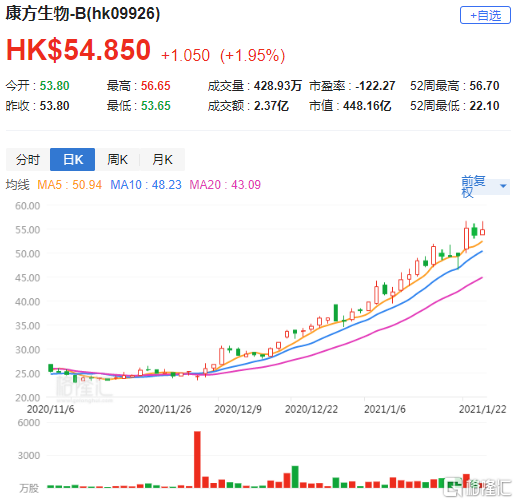Image resolution: width=518 pixels, height=504 pixels.
Task: Click the 市值 value 448.16亿
Action: point(367,106)
